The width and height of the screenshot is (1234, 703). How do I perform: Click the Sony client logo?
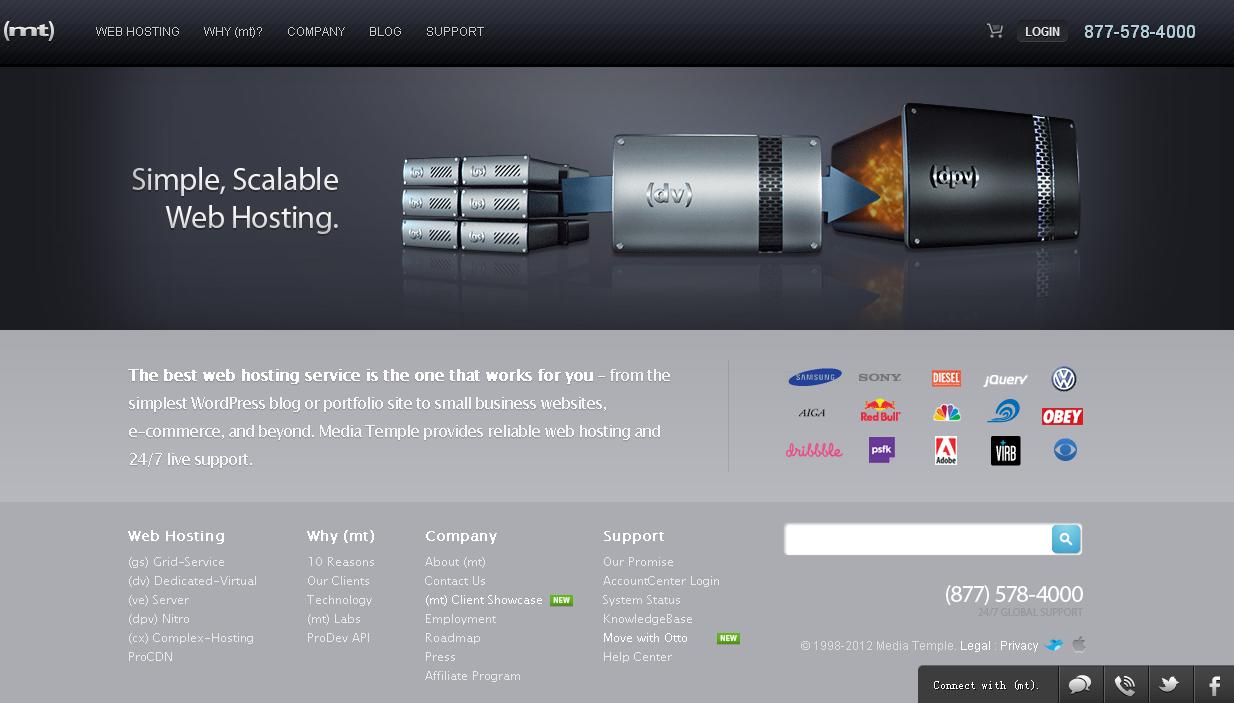[880, 378]
